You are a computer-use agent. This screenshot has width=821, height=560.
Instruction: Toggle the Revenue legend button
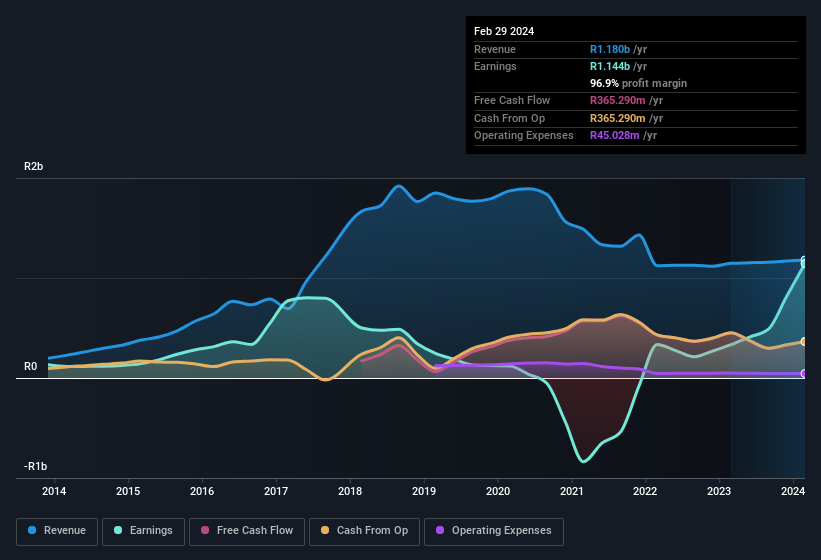(x=57, y=531)
